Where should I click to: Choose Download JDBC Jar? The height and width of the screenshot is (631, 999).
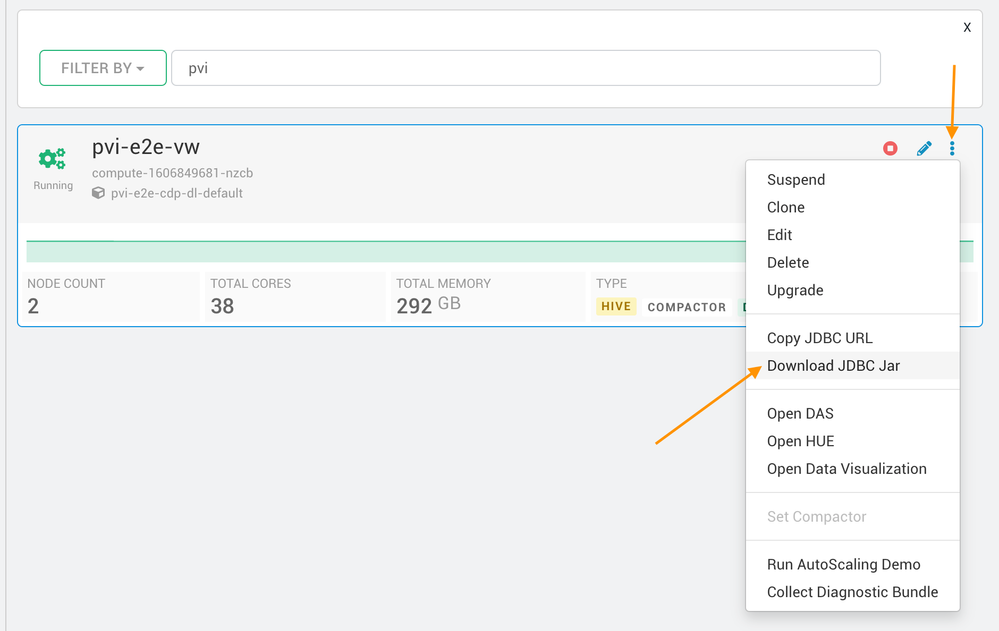(x=834, y=366)
